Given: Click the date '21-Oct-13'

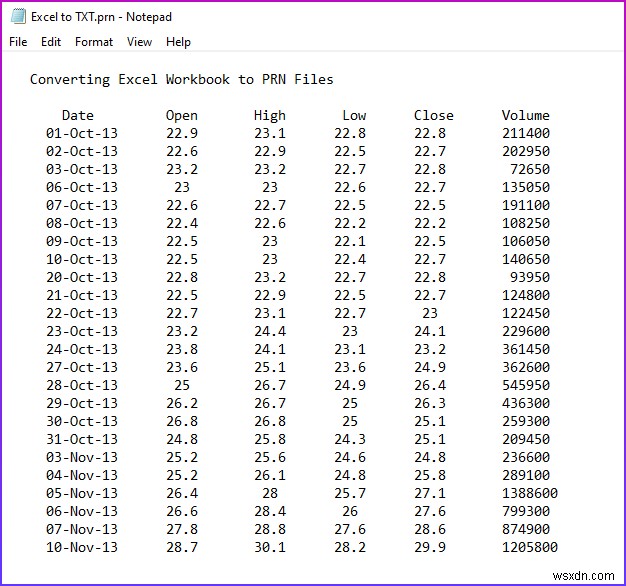Looking at the screenshot, I should 82,295.
